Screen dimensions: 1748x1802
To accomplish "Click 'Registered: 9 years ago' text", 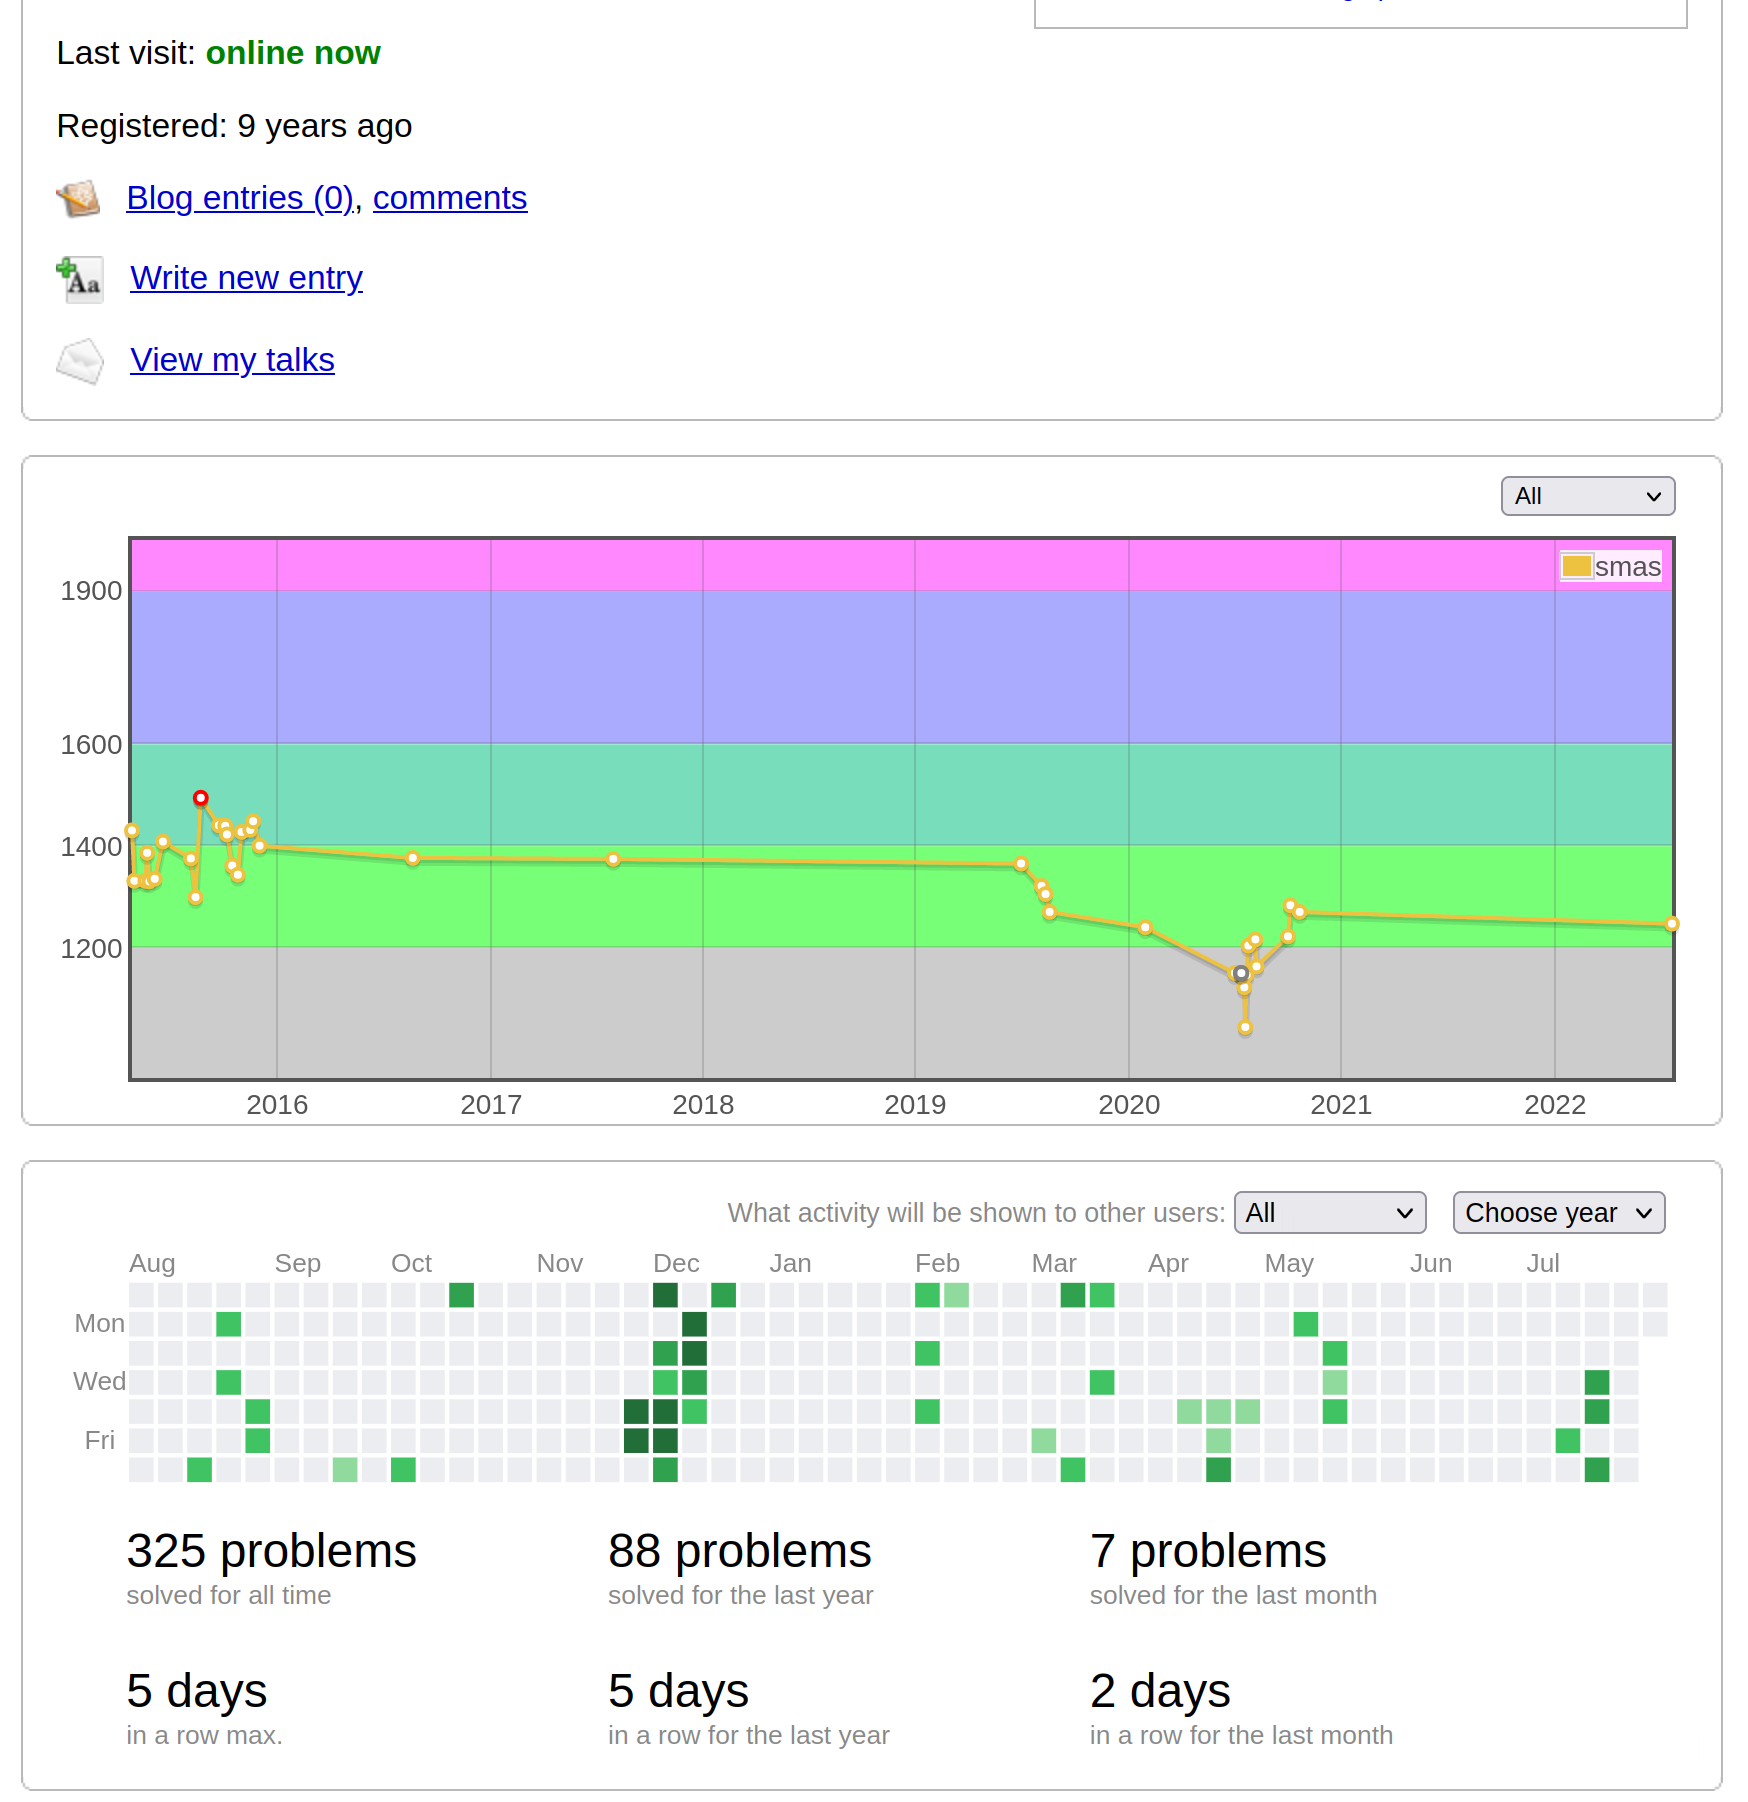I will tap(234, 126).
